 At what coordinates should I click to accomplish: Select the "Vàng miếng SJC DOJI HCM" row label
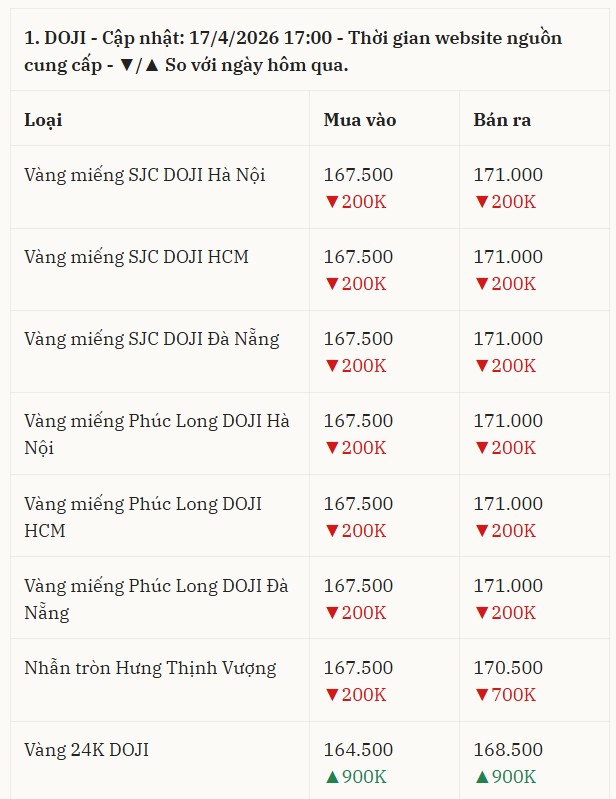click(x=136, y=257)
